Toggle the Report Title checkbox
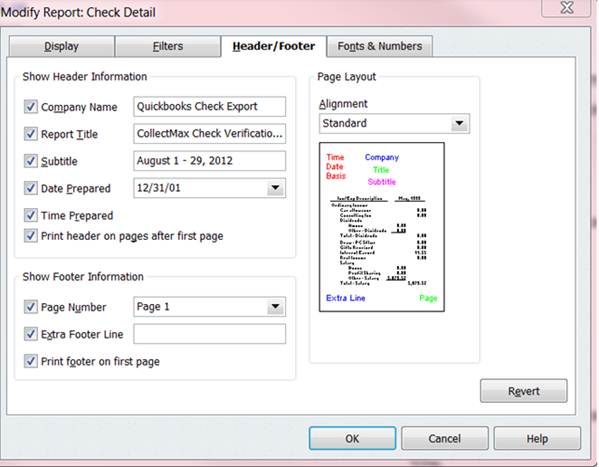The image size is (599, 467). 31,134
